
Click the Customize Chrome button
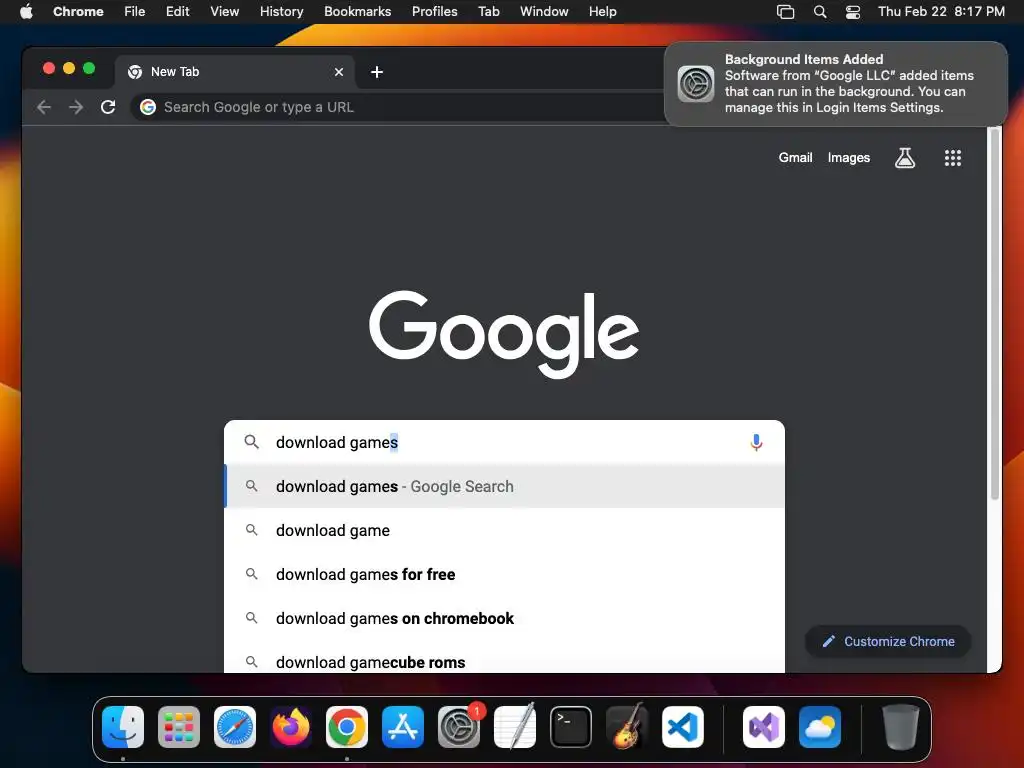click(x=888, y=641)
